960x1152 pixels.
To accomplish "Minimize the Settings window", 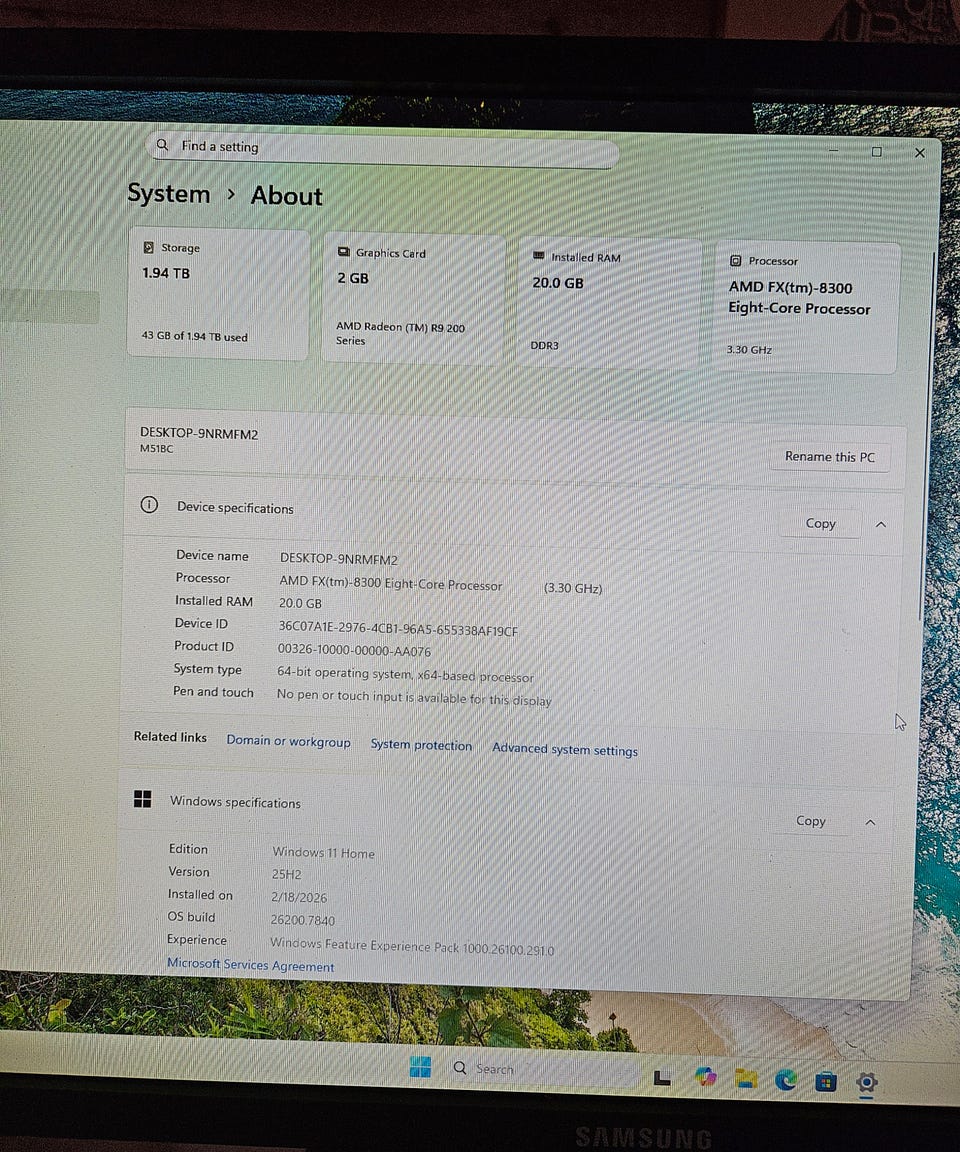I will tap(834, 150).
